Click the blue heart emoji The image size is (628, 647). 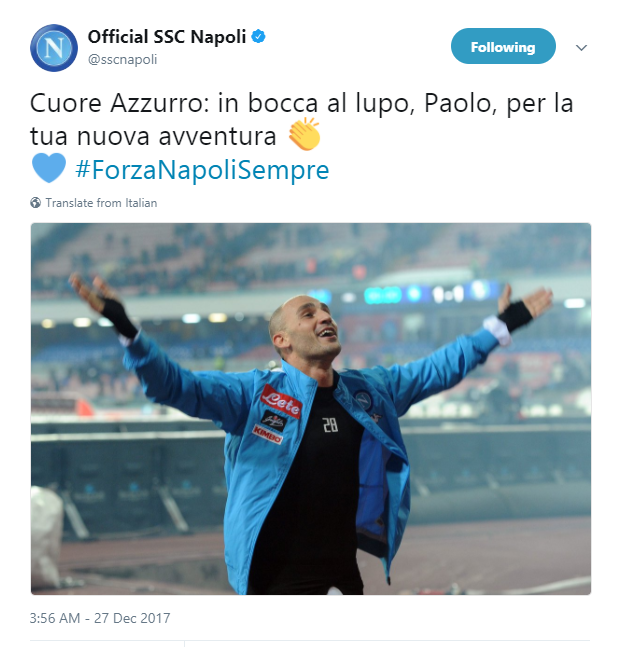(49, 168)
